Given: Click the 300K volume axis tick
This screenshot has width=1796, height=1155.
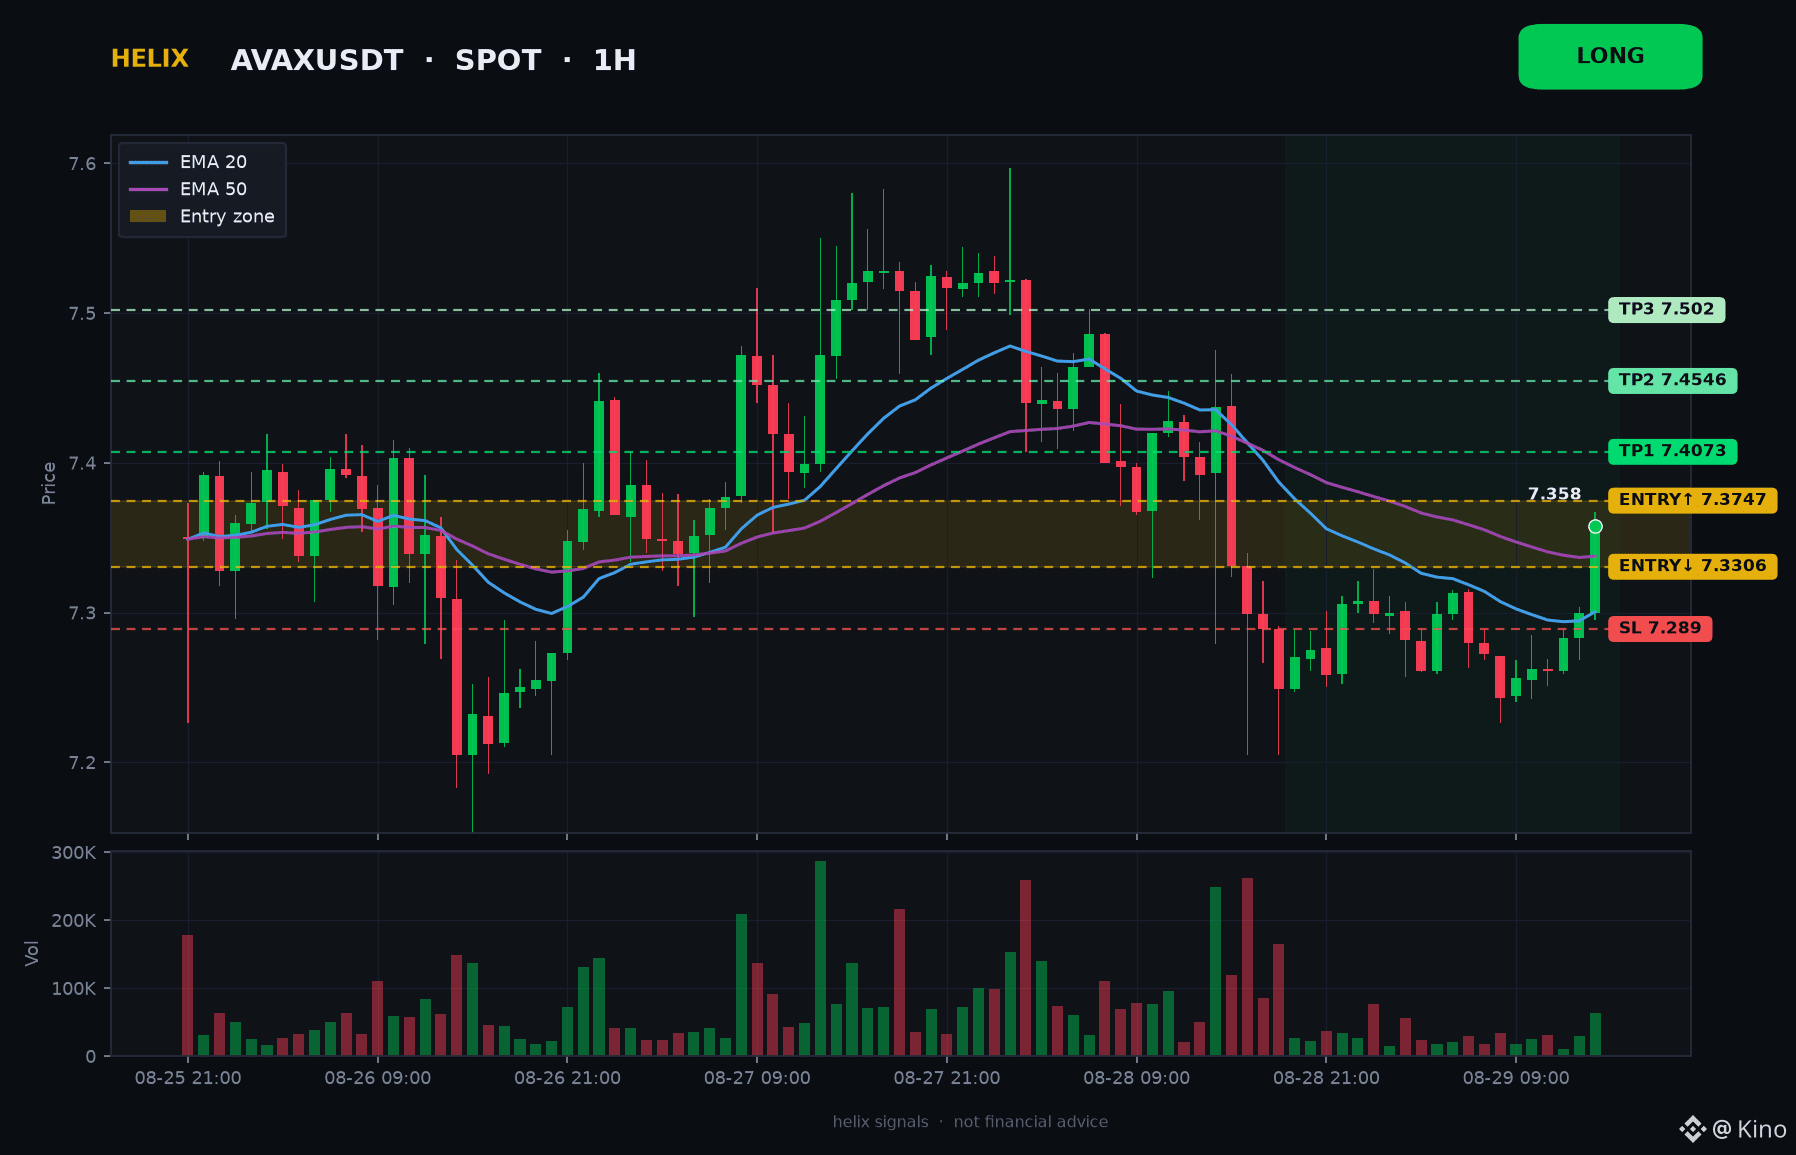Looking at the screenshot, I should pos(74,853).
